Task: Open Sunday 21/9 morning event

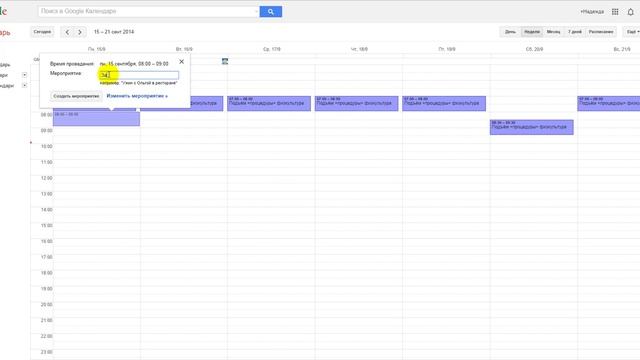Action: pyautogui.click(x=609, y=103)
